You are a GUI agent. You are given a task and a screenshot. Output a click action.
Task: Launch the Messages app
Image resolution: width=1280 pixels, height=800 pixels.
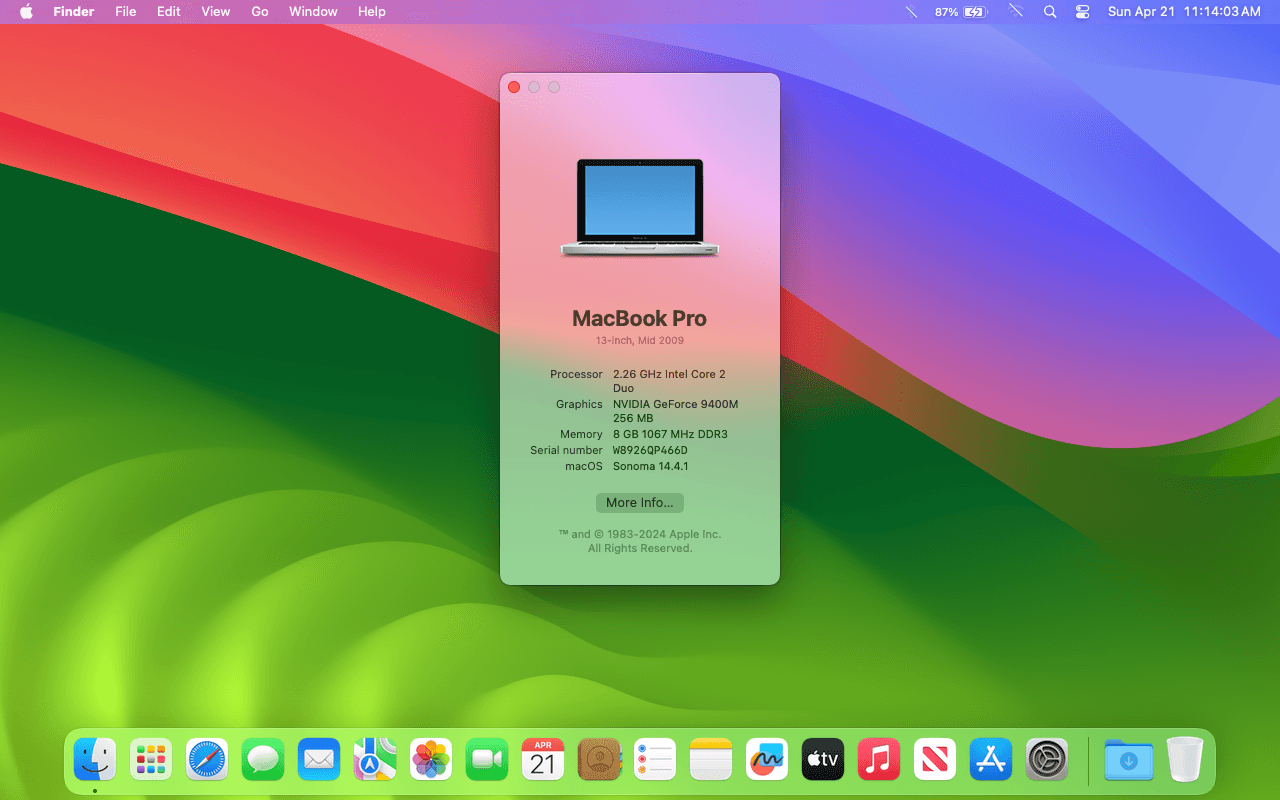point(262,758)
